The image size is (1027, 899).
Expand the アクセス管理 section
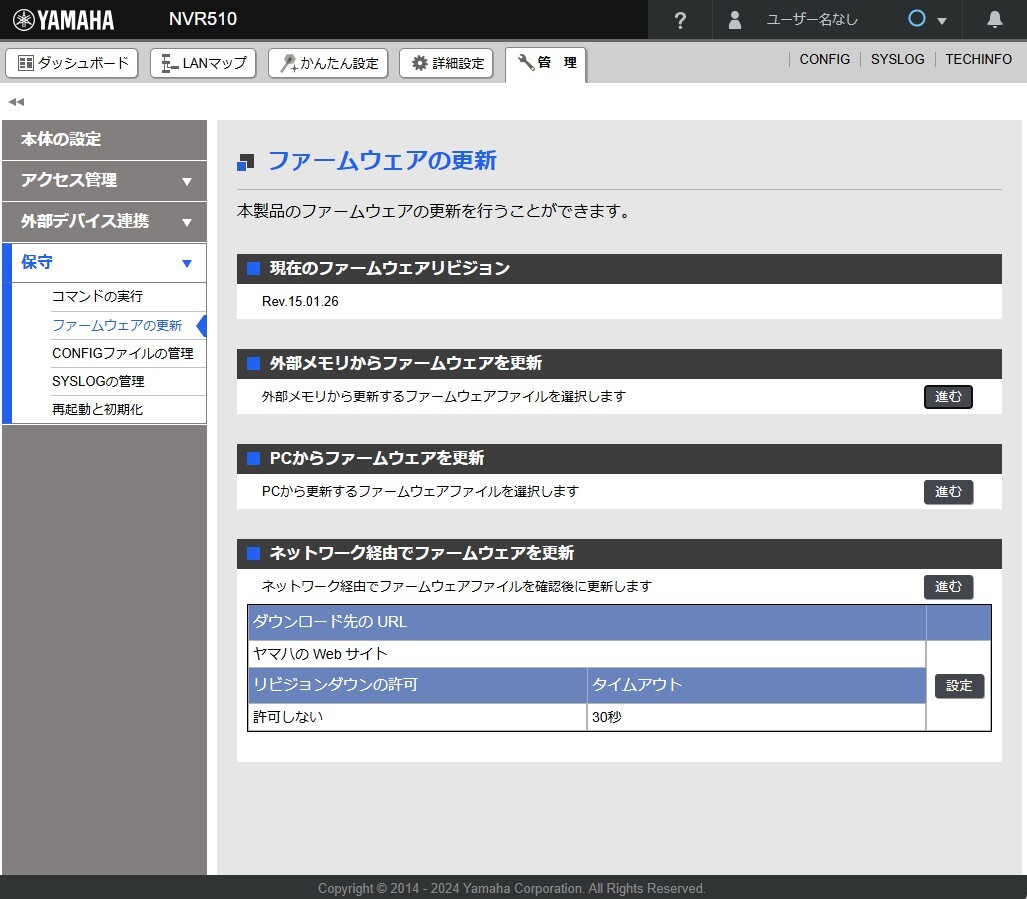(x=104, y=180)
